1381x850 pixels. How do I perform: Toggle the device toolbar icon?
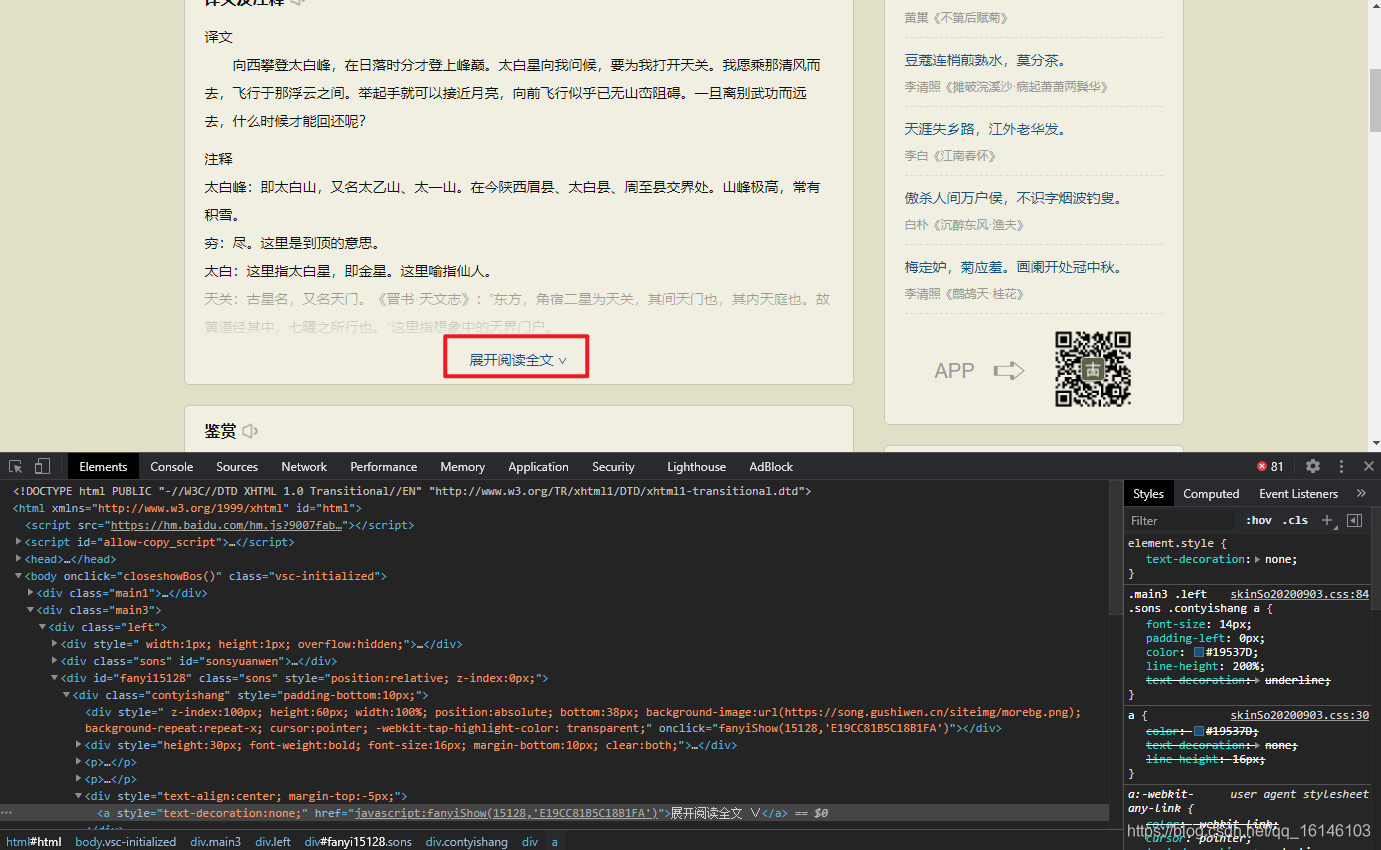tap(42, 466)
